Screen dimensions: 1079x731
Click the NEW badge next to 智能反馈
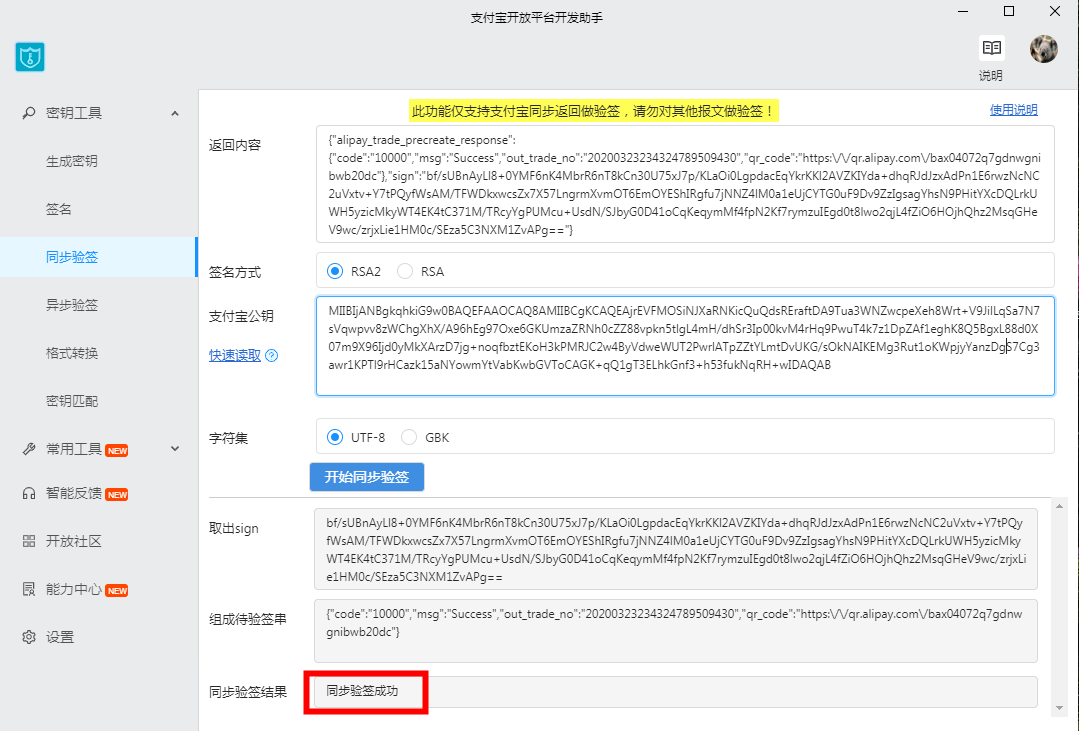pyautogui.click(x=117, y=495)
